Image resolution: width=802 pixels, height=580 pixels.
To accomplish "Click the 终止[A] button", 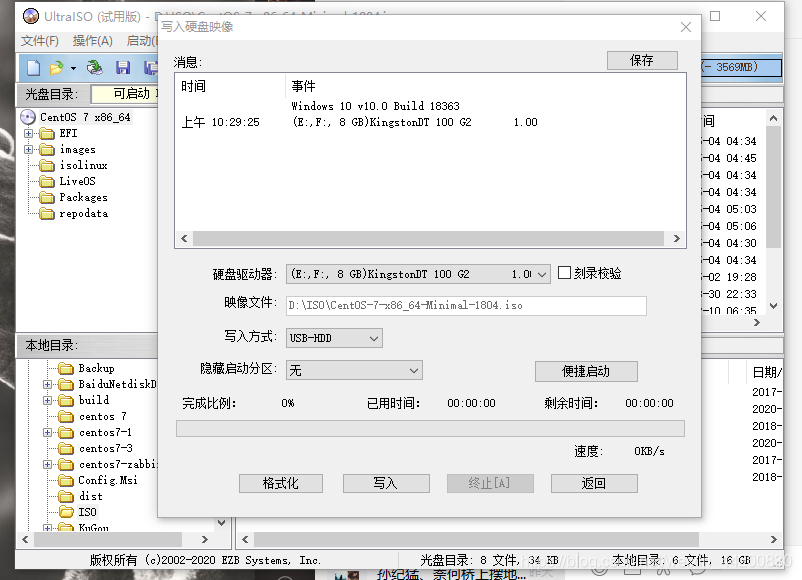I will pyautogui.click(x=490, y=483).
